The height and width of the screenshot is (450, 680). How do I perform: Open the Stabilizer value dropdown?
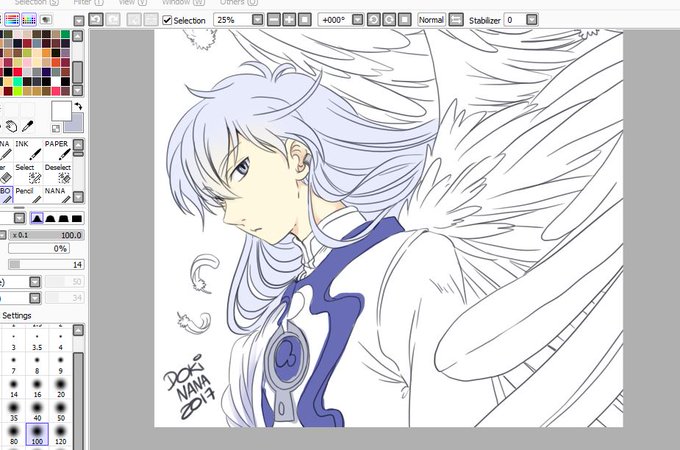pos(532,20)
